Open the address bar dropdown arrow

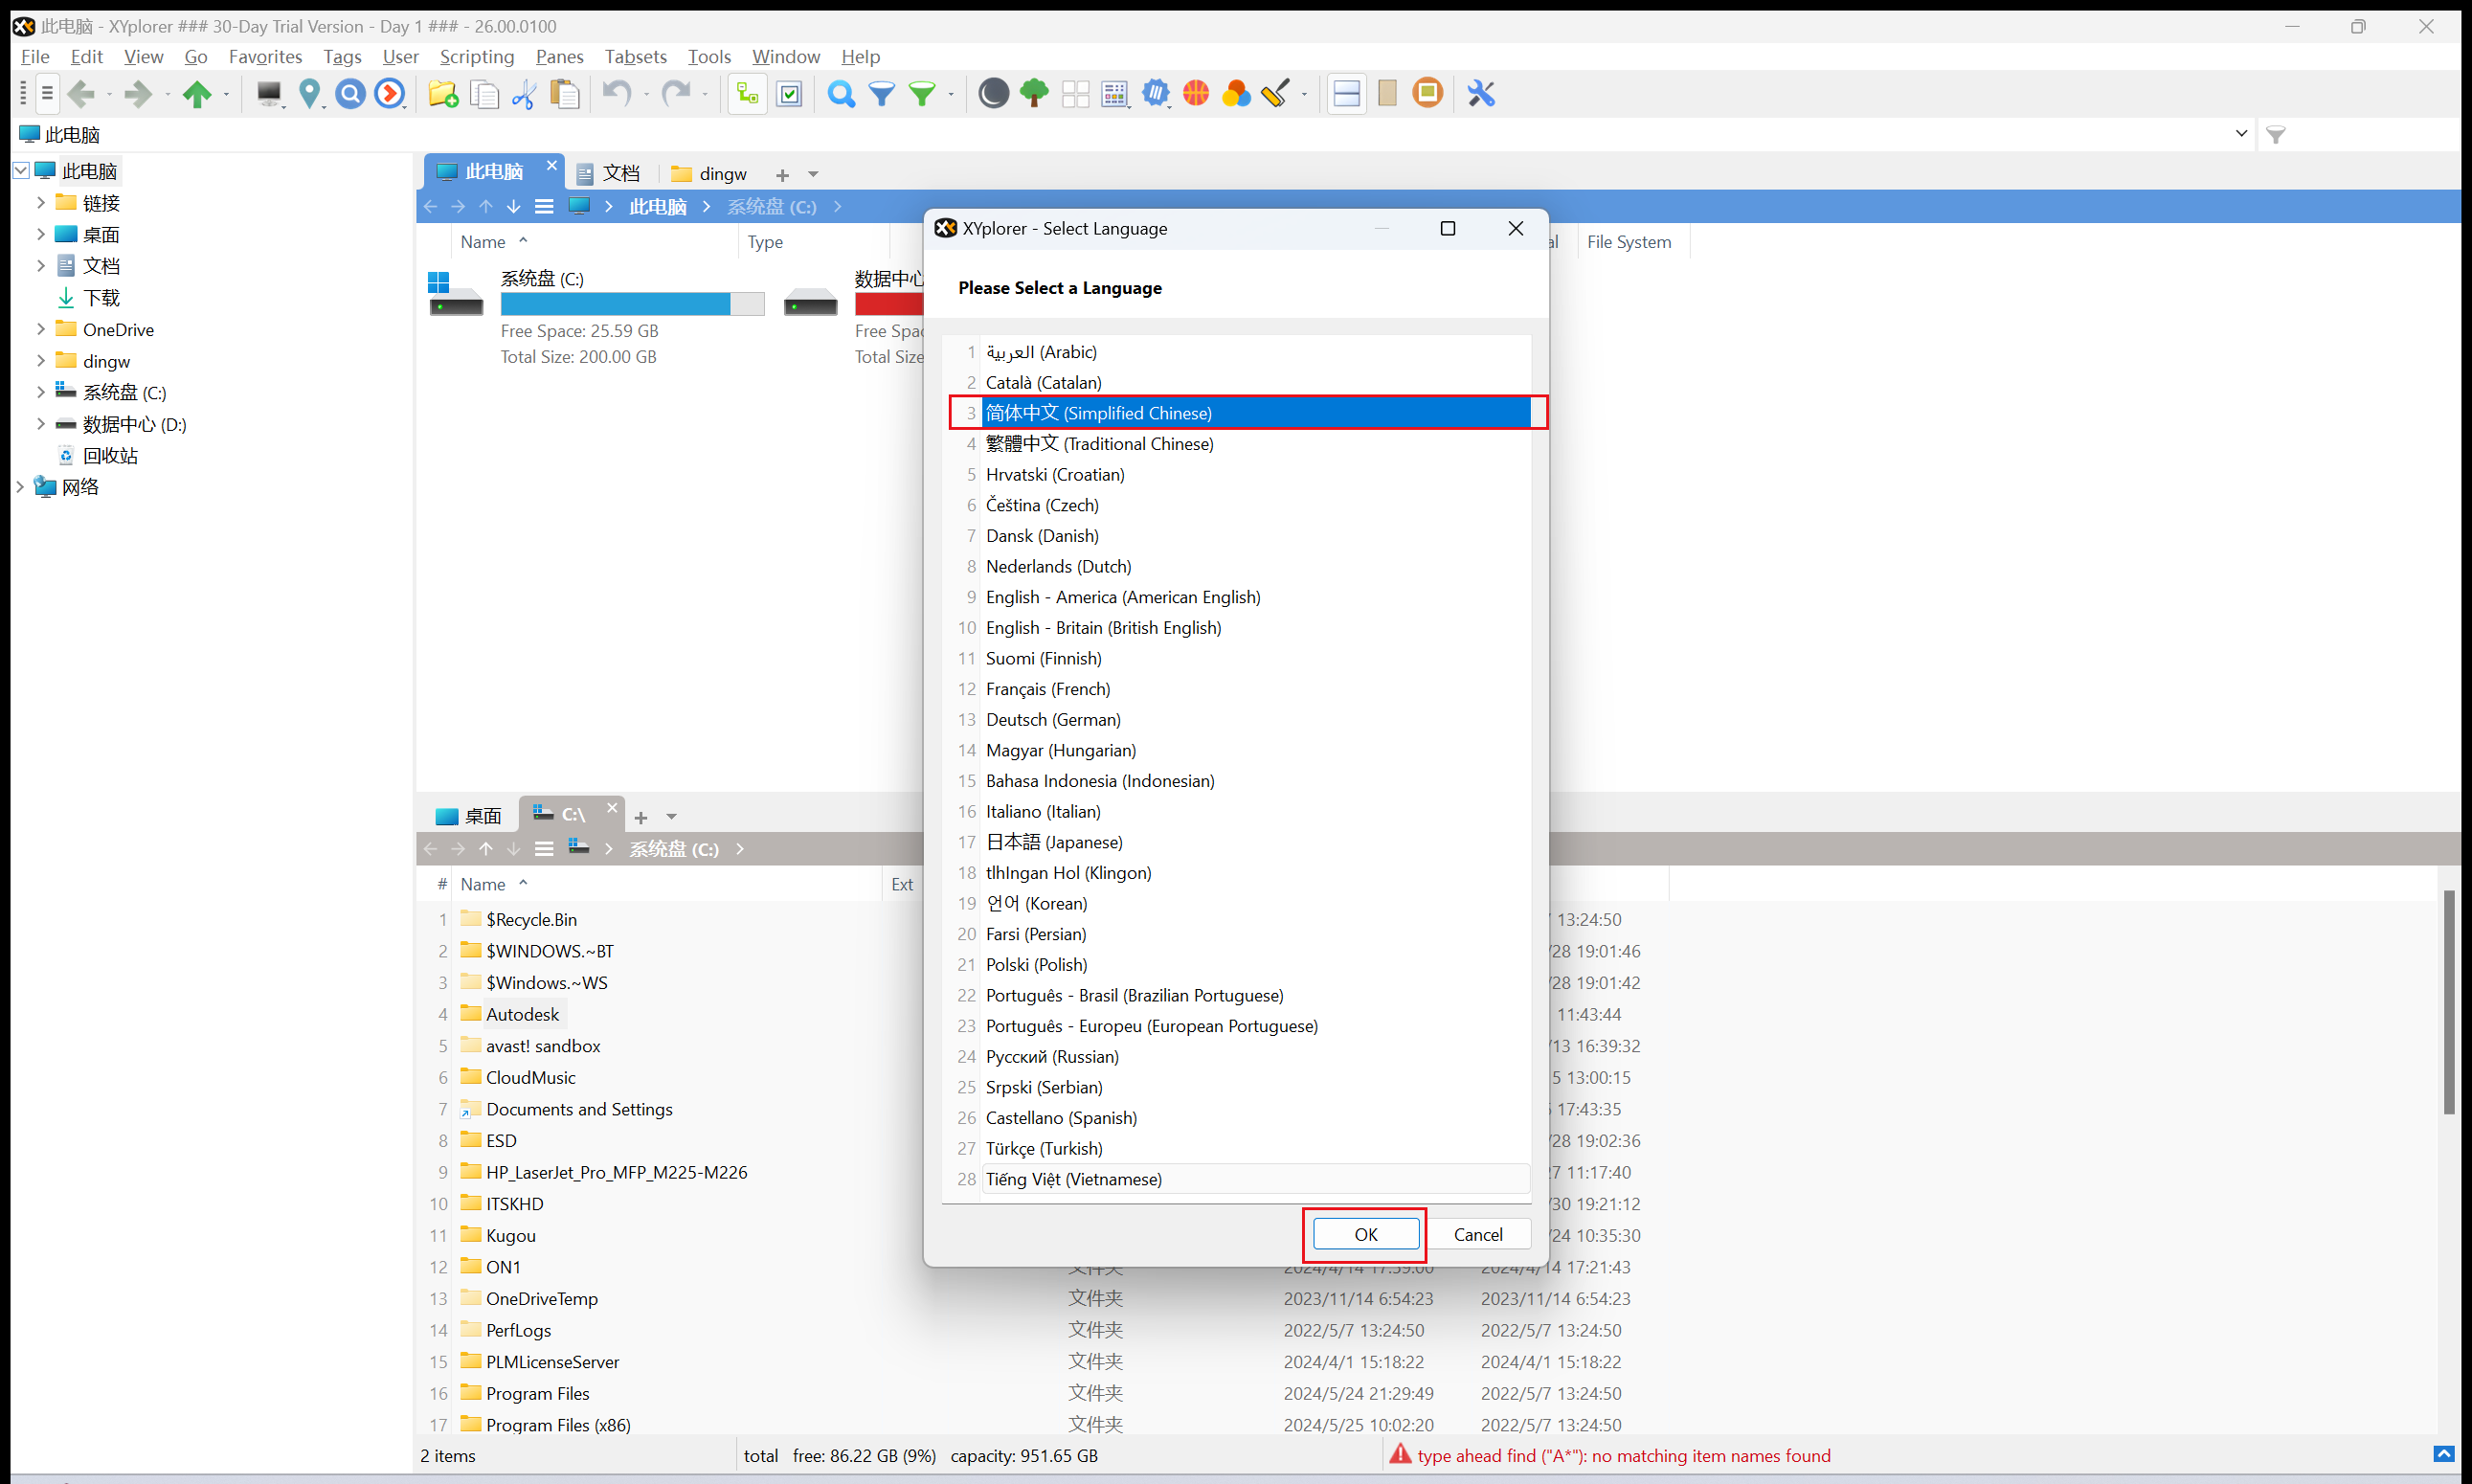click(x=2241, y=134)
